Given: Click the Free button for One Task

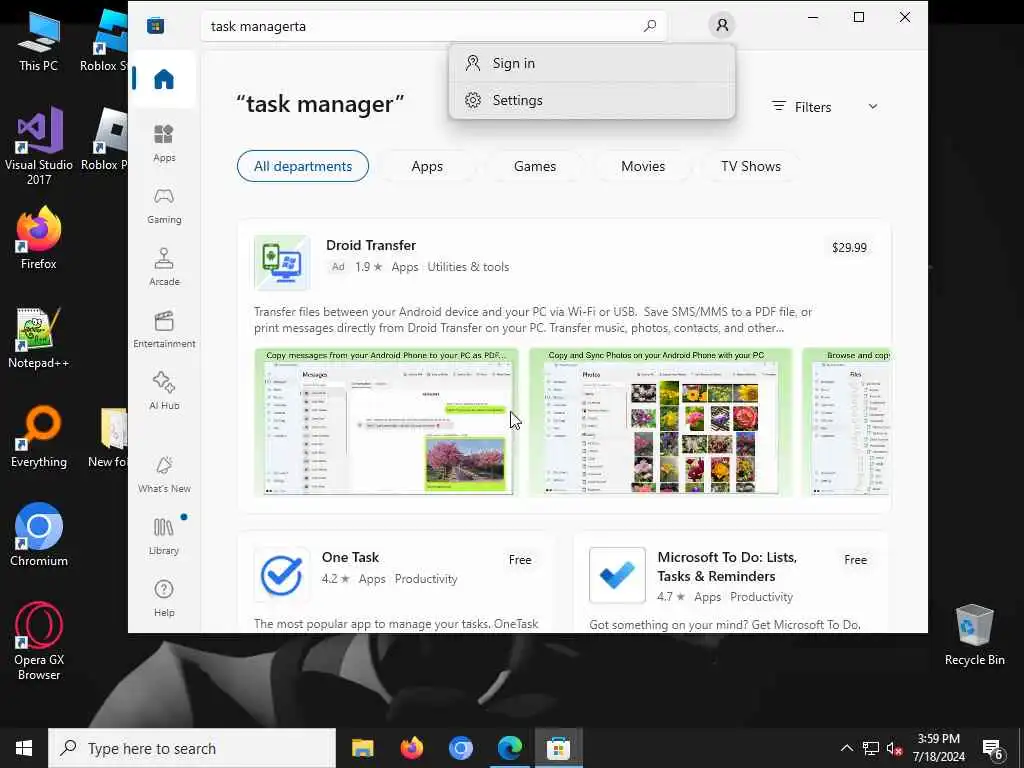Looking at the screenshot, I should click(x=520, y=560).
